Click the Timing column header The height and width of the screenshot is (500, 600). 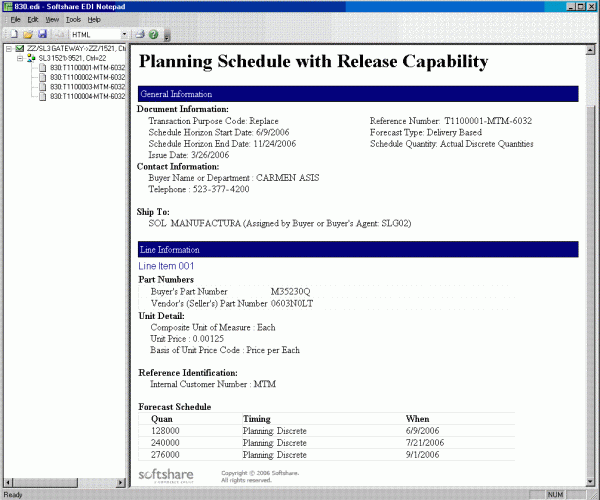(x=257, y=419)
